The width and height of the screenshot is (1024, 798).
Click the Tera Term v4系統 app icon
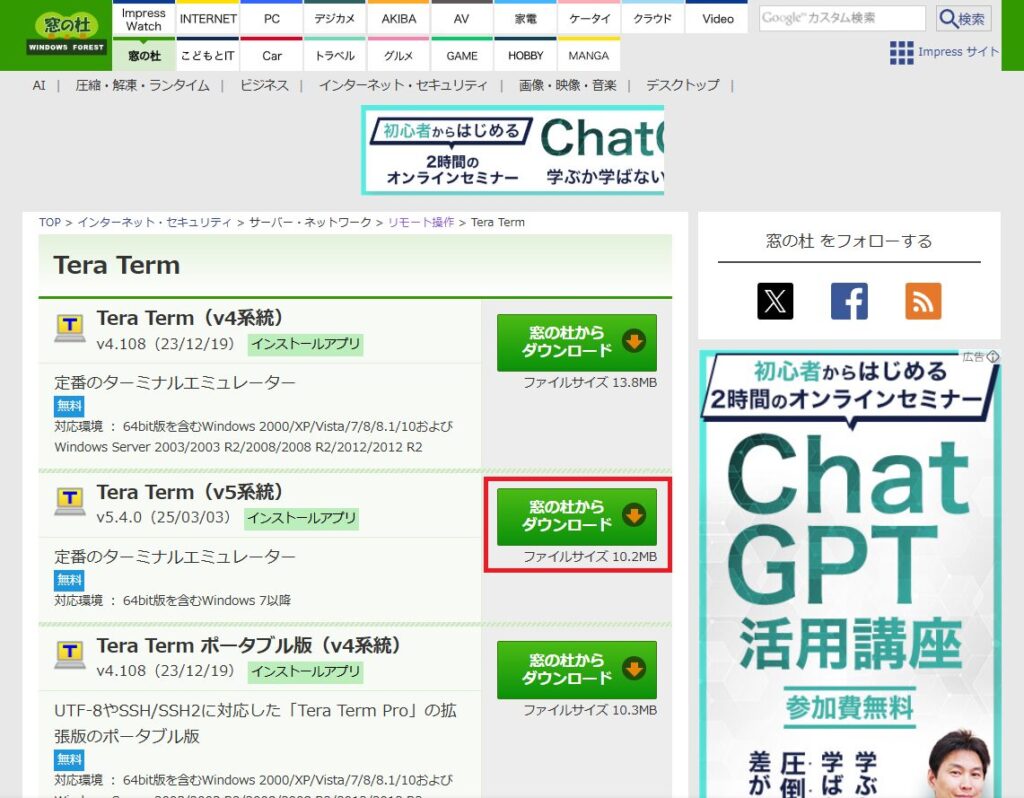click(x=70, y=328)
